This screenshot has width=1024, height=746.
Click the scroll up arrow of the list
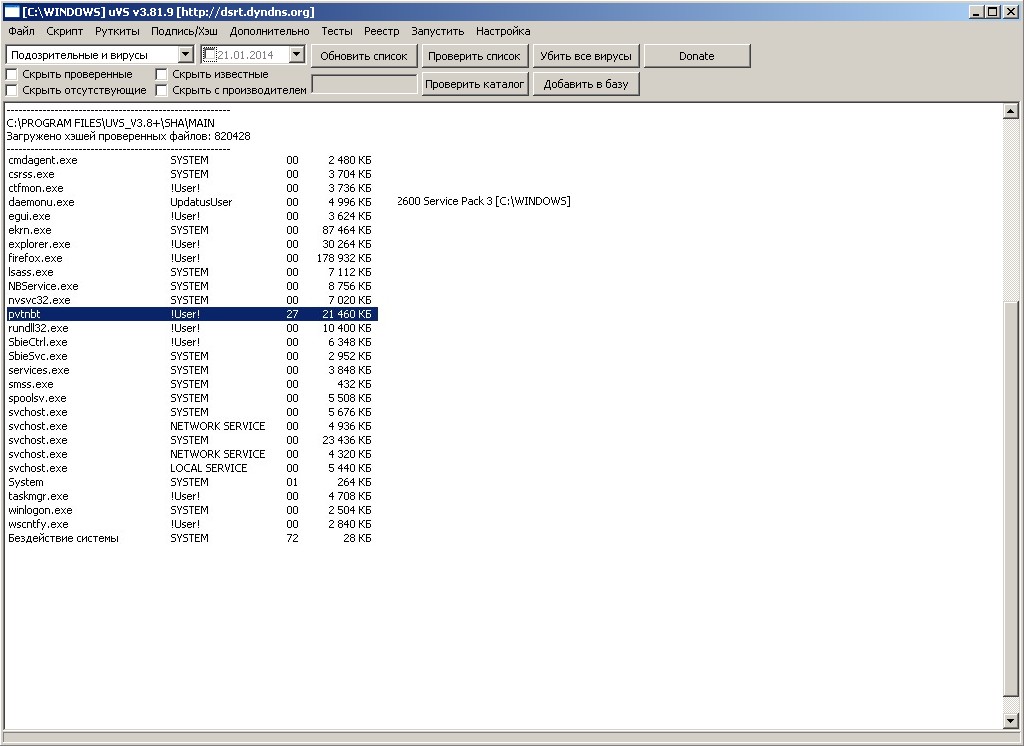1010,111
